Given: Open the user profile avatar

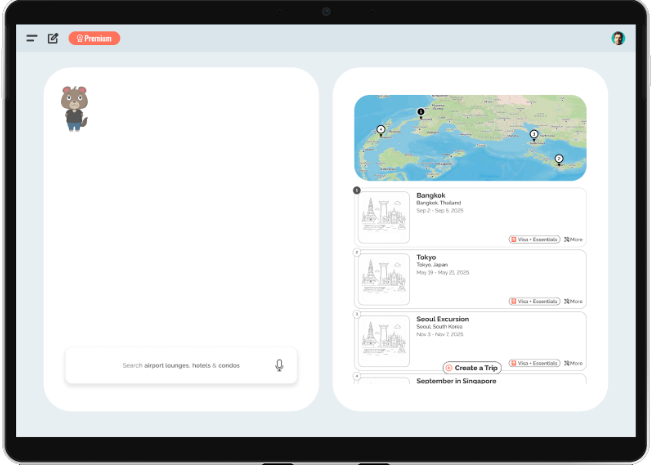Looking at the screenshot, I should [618, 38].
